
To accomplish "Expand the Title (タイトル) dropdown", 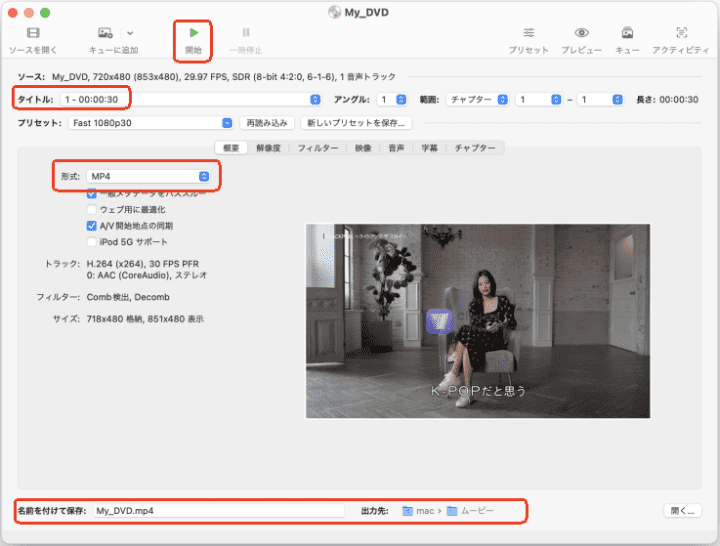I will 190,100.
